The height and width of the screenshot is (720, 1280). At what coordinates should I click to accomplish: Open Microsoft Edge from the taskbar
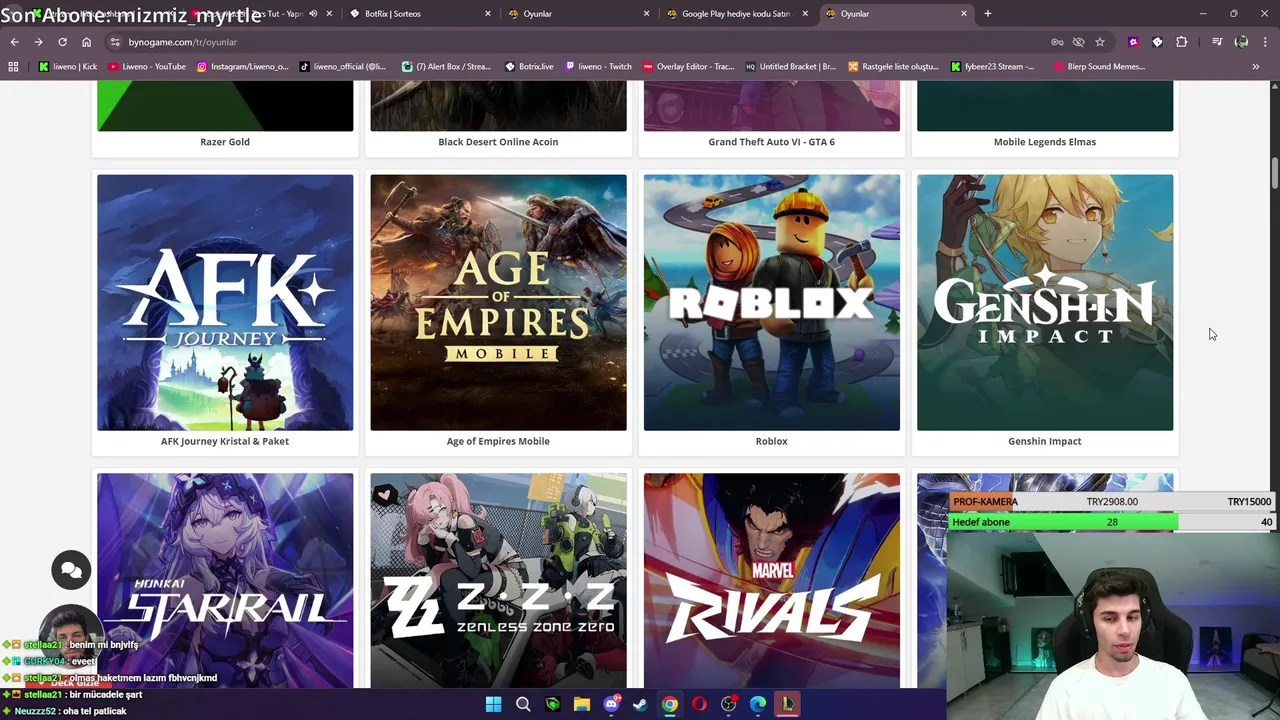758,704
